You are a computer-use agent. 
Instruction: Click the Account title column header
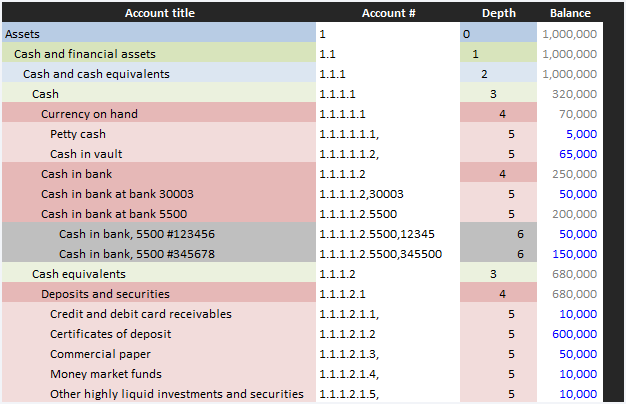(159, 13)
